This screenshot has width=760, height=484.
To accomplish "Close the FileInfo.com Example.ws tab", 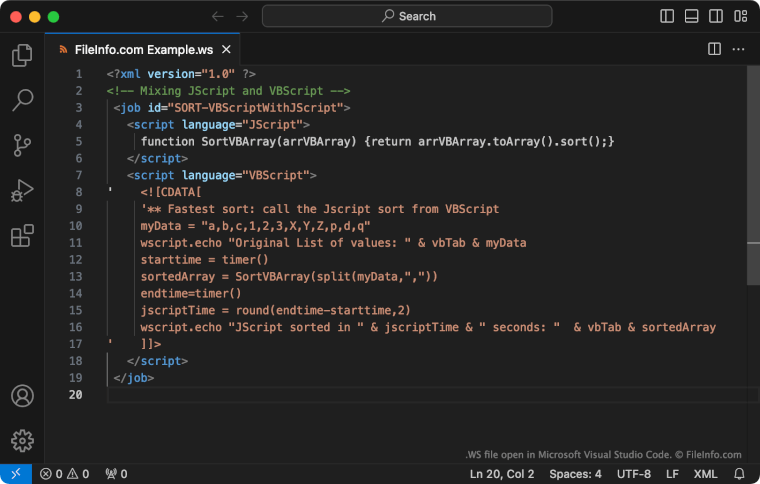I will click(227, 49).
